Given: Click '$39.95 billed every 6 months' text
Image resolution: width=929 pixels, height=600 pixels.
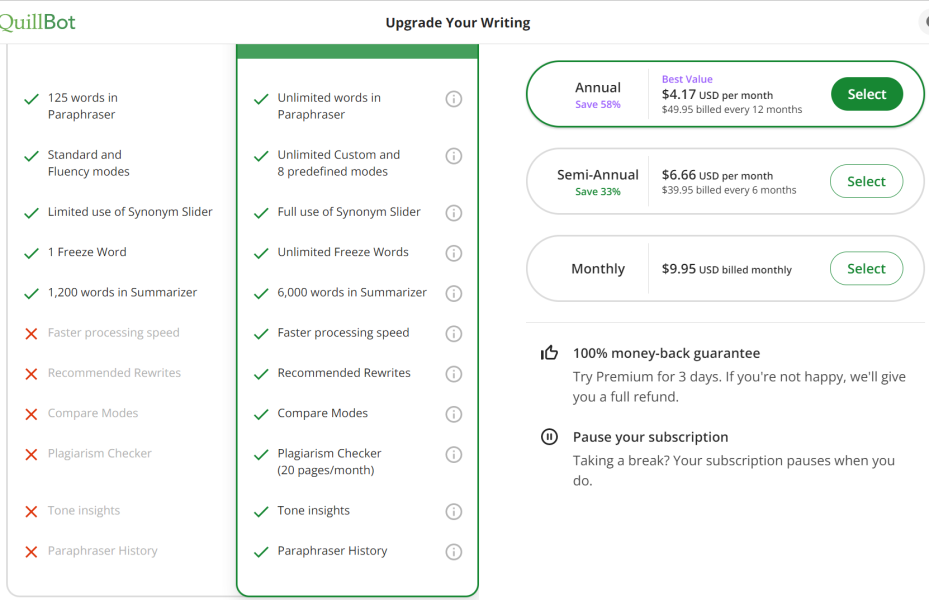Looking at the screenshot, I should [729, 190].
